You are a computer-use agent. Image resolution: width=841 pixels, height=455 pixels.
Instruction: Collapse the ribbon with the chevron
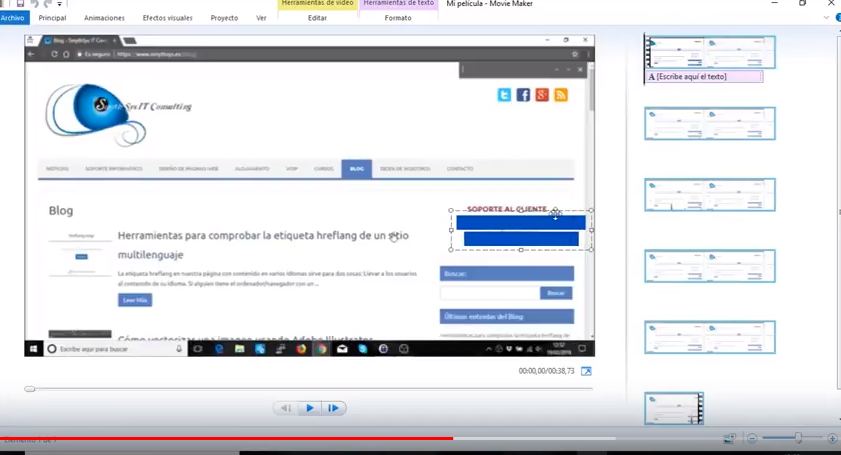point(825,18)
